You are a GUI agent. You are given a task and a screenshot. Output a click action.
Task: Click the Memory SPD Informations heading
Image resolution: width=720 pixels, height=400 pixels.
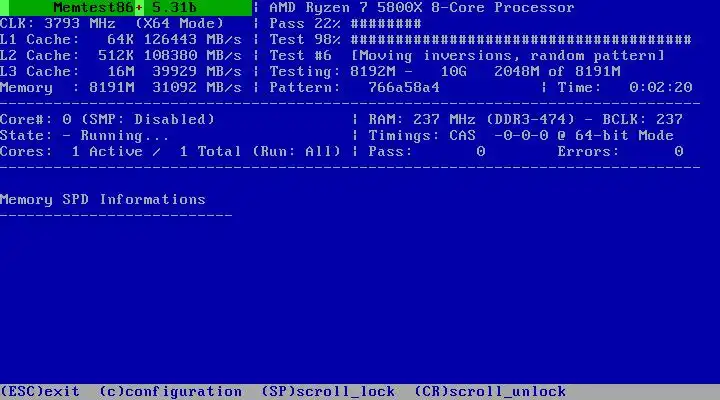click(x=103, y=199)
